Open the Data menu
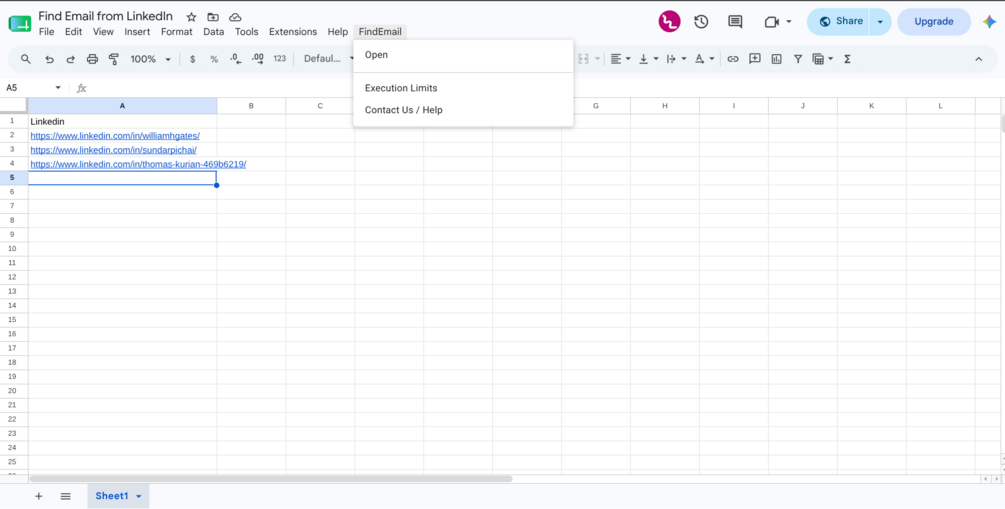 (213, 31)
